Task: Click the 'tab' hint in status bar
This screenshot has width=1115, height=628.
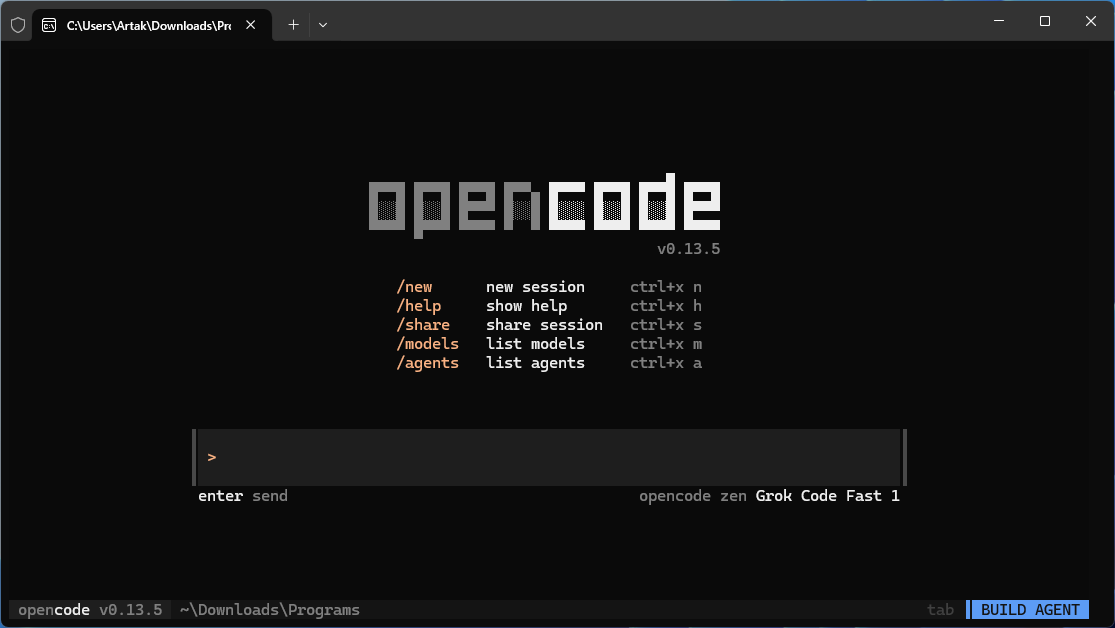Action: [x=940, y=610]
